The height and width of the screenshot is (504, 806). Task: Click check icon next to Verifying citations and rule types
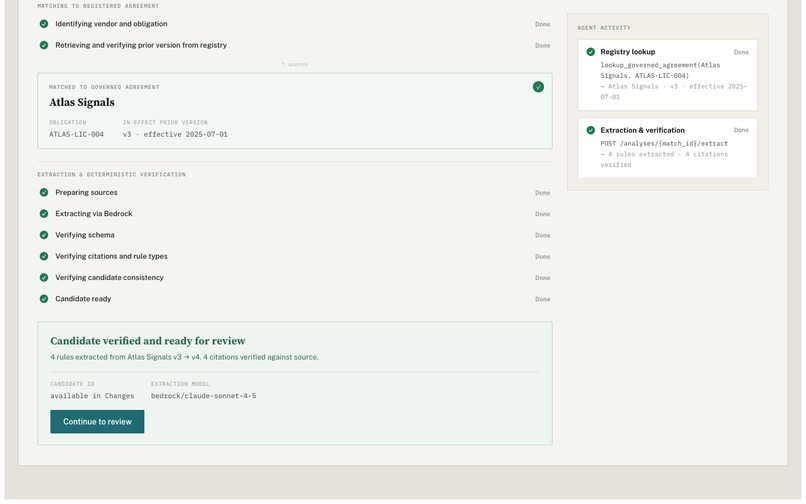44,256
